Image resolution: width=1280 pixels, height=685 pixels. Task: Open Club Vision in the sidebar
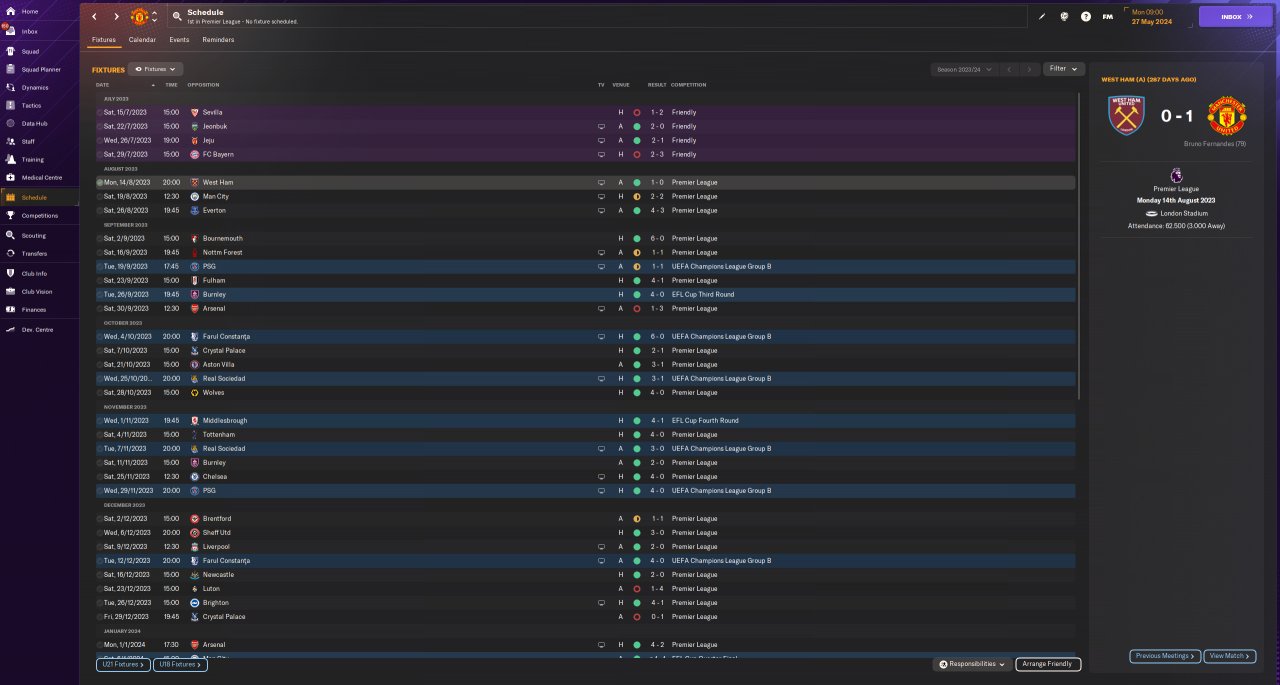pos(40,291)
